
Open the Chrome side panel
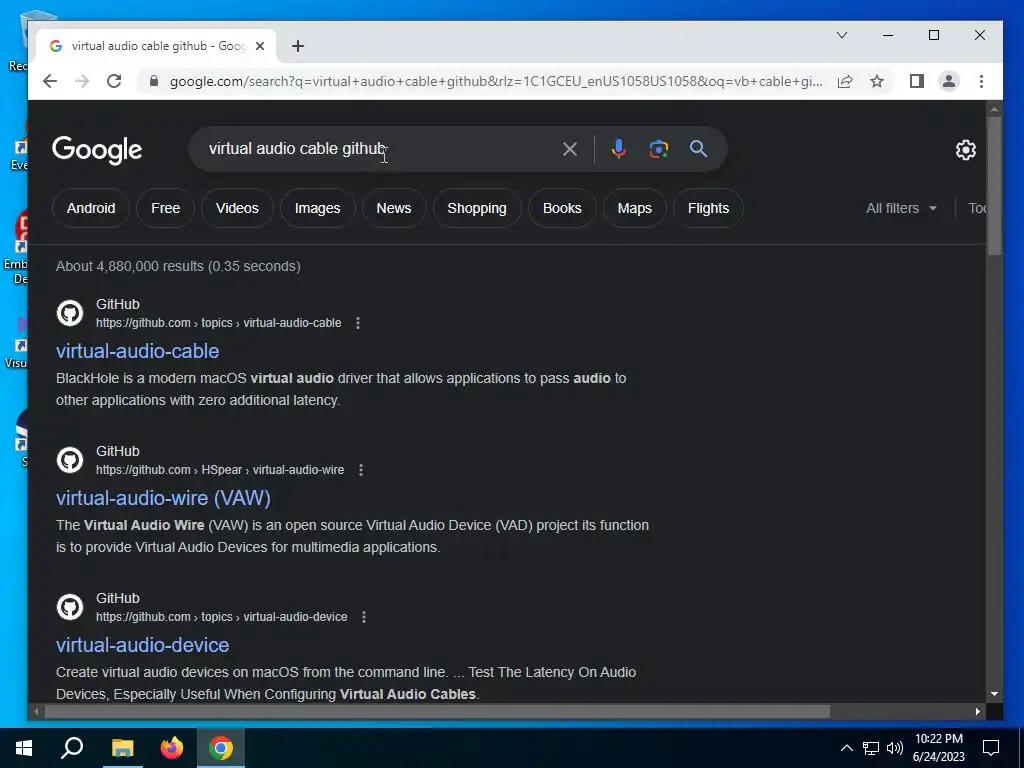coord(916,81)
